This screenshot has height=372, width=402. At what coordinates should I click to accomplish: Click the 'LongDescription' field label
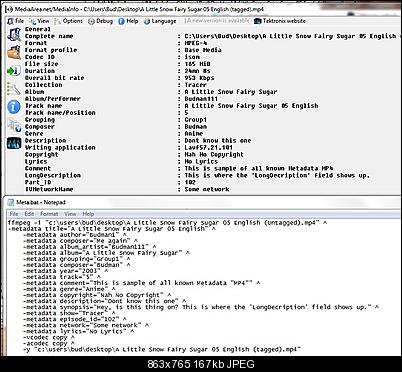click(x=53, y=175)
